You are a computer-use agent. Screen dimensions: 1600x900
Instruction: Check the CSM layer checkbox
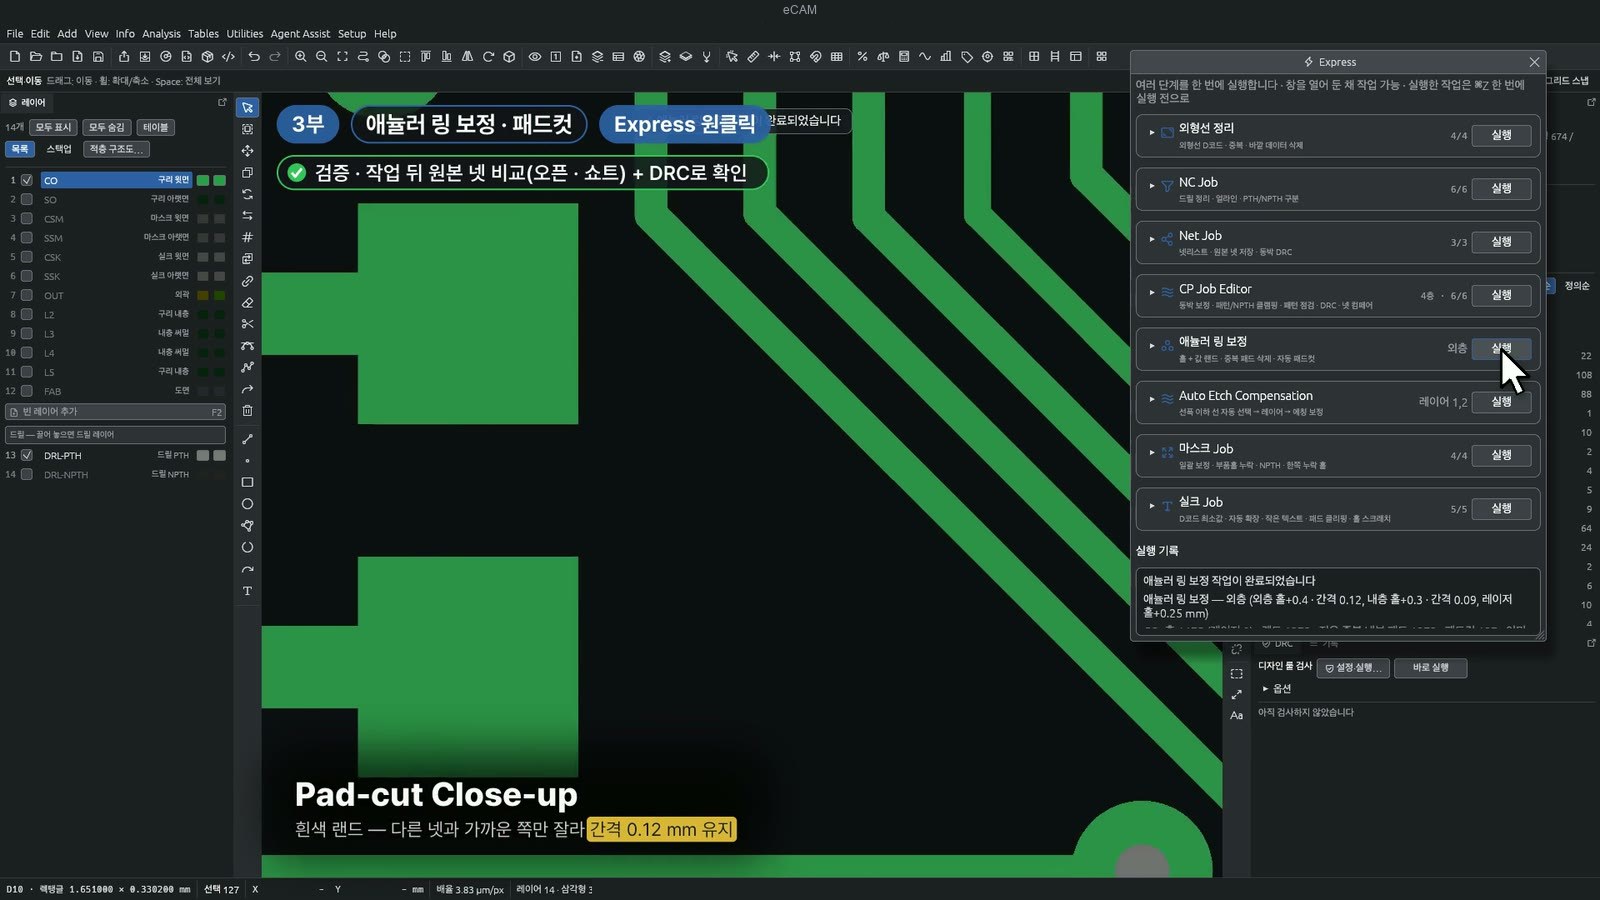[x=27, y=218]
